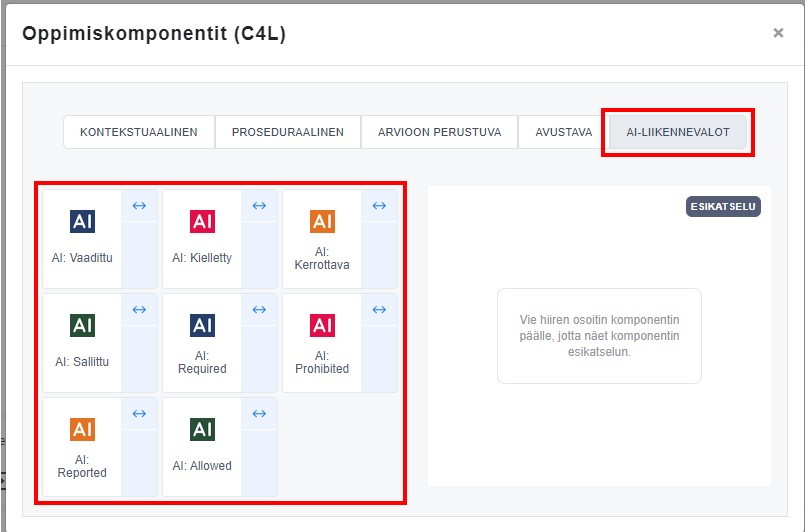Click the width arrow beside AI: Required
805x532 pixels.
click(x=259, y=310)
